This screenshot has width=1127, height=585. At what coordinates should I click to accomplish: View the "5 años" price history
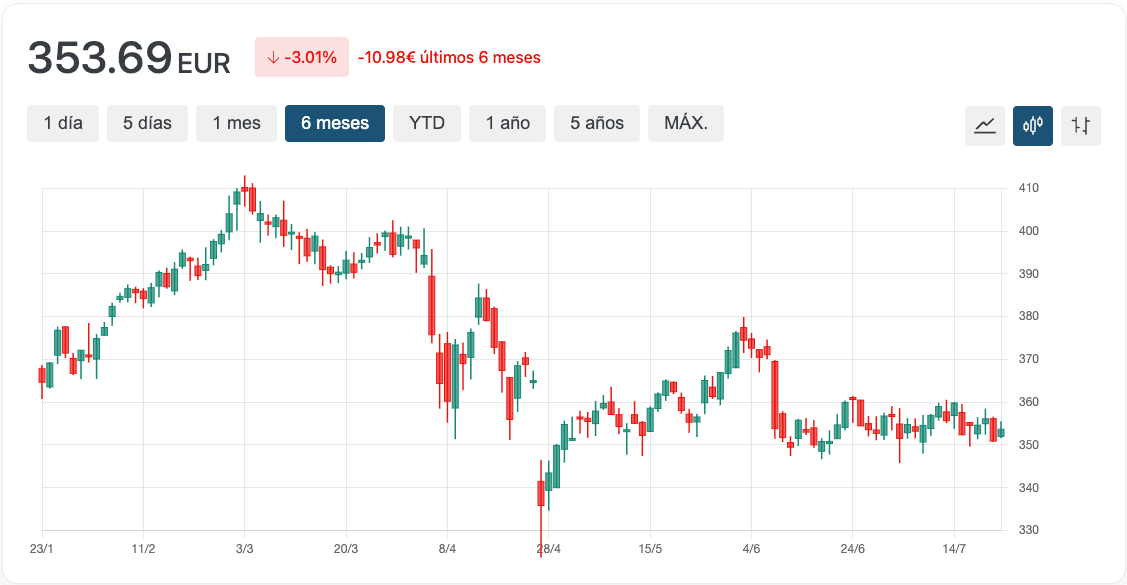pos(597,124)
